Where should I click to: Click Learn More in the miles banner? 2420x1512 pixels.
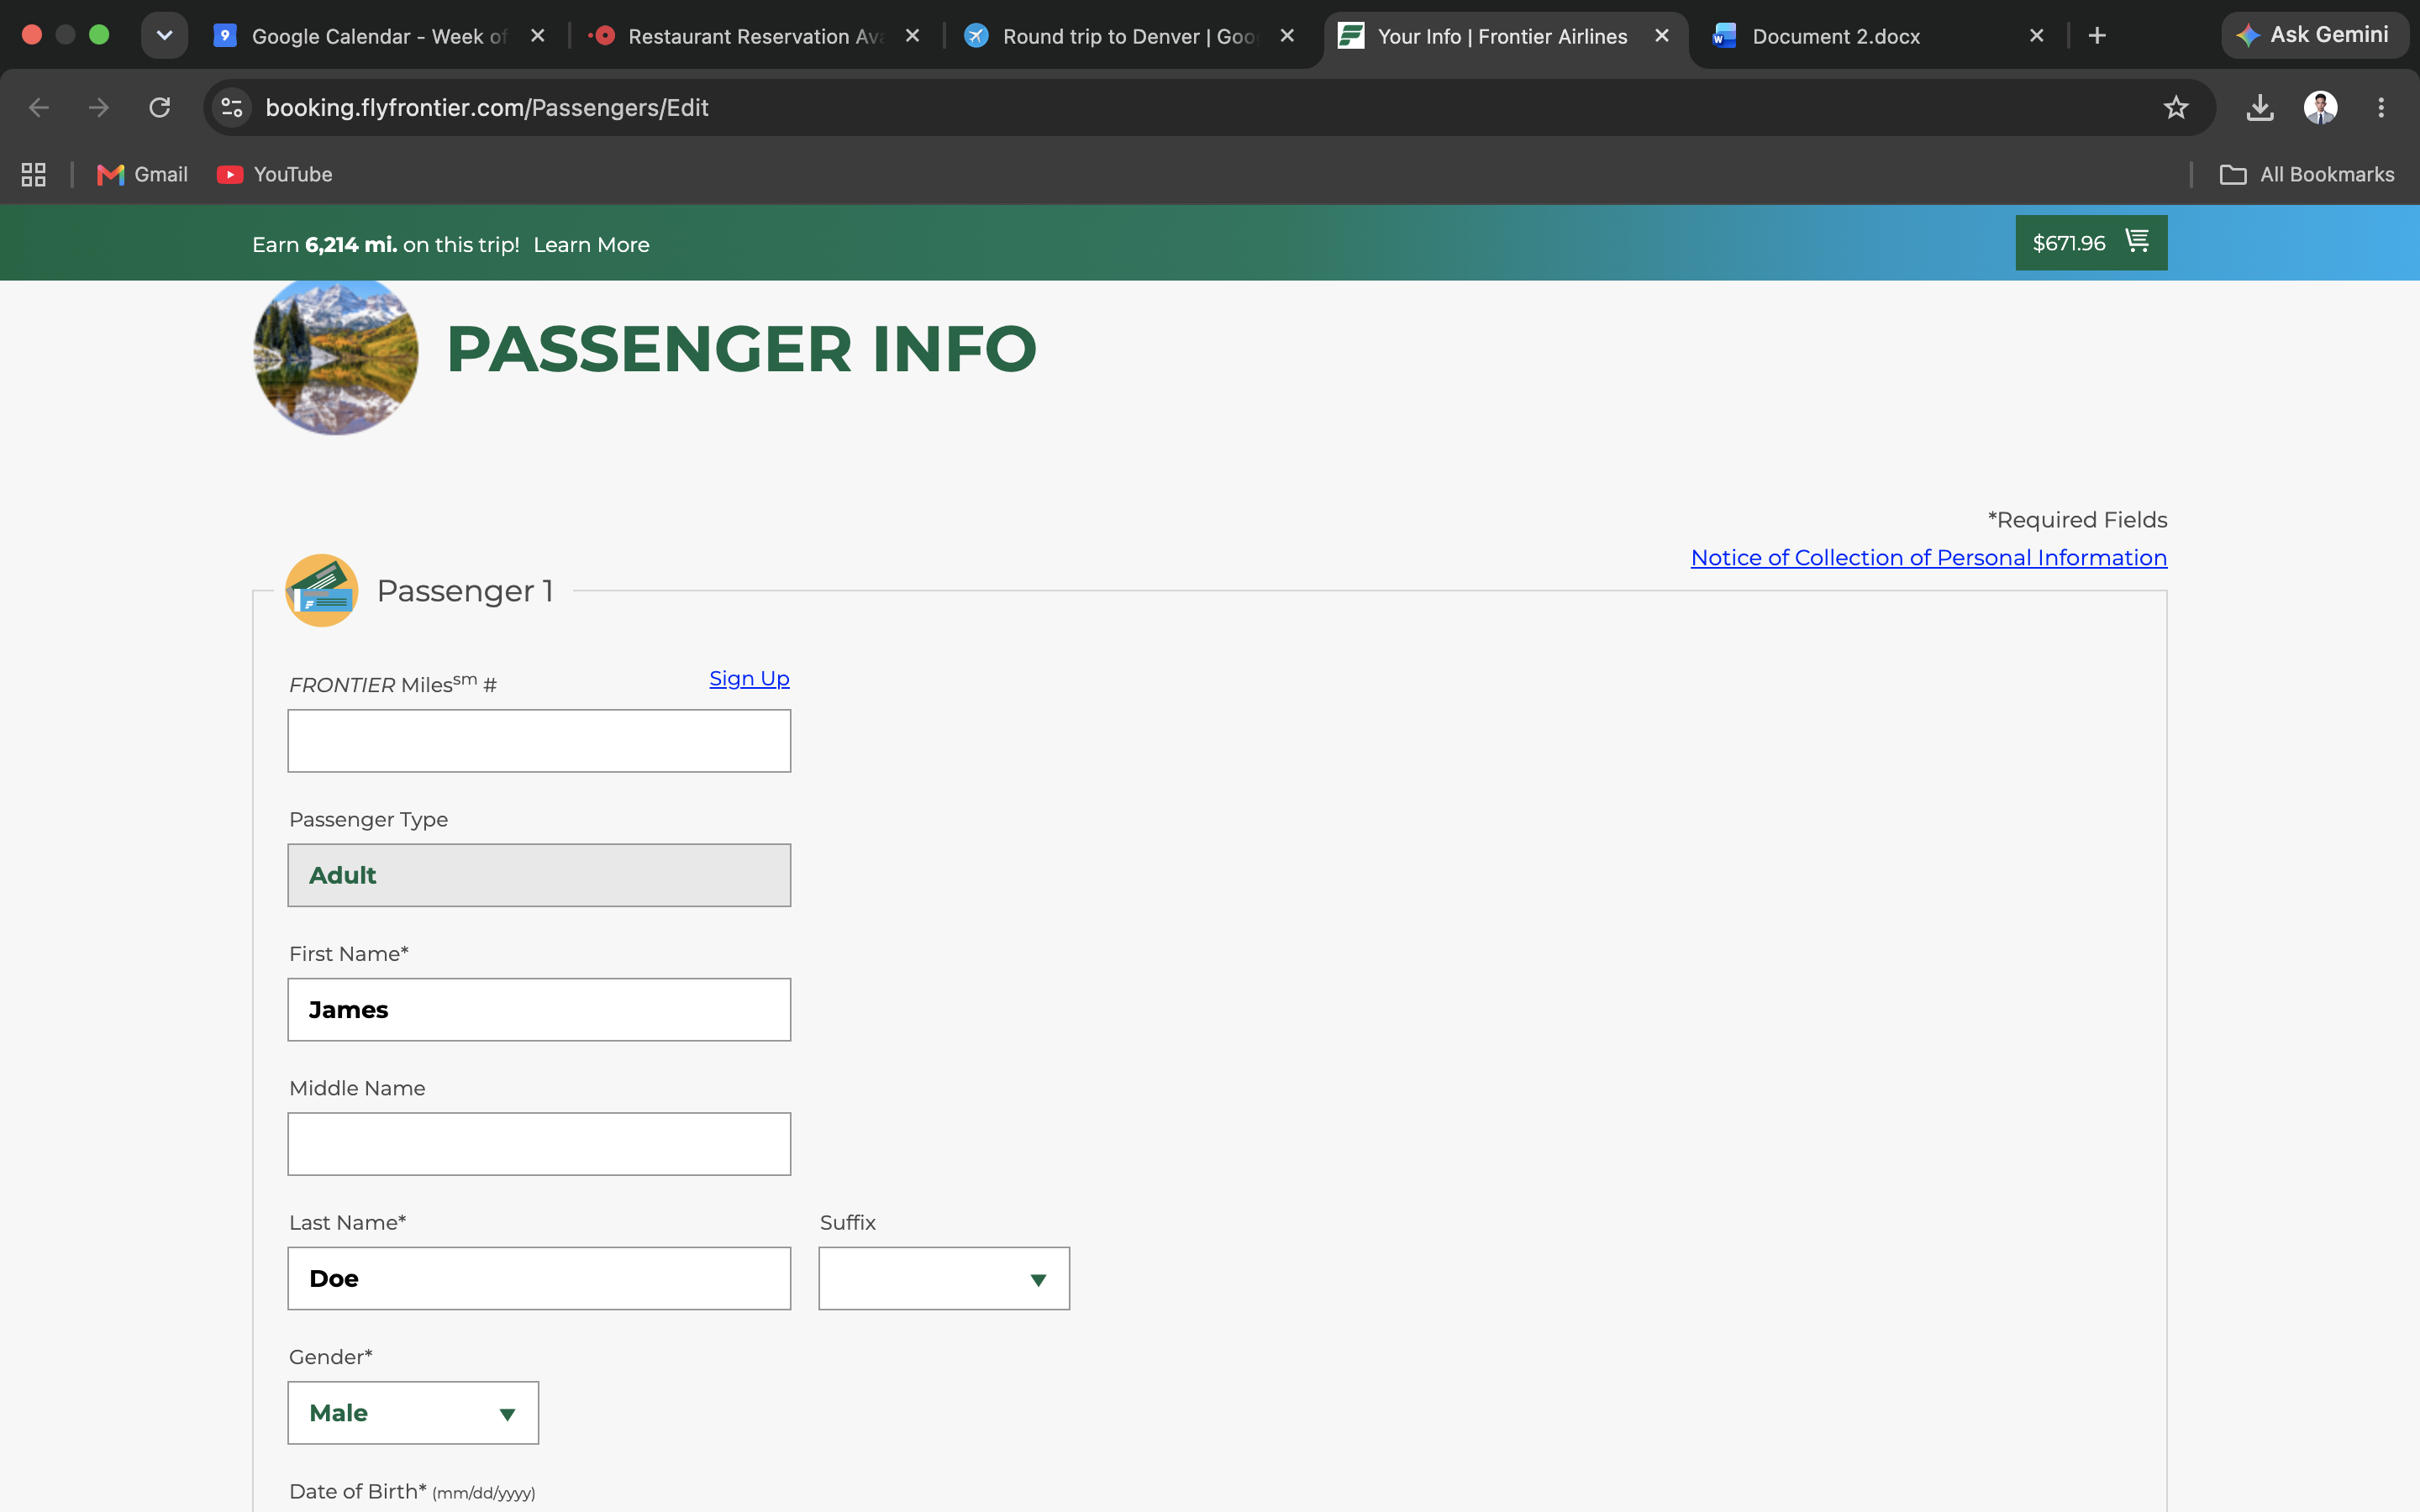tap(591, 245)
